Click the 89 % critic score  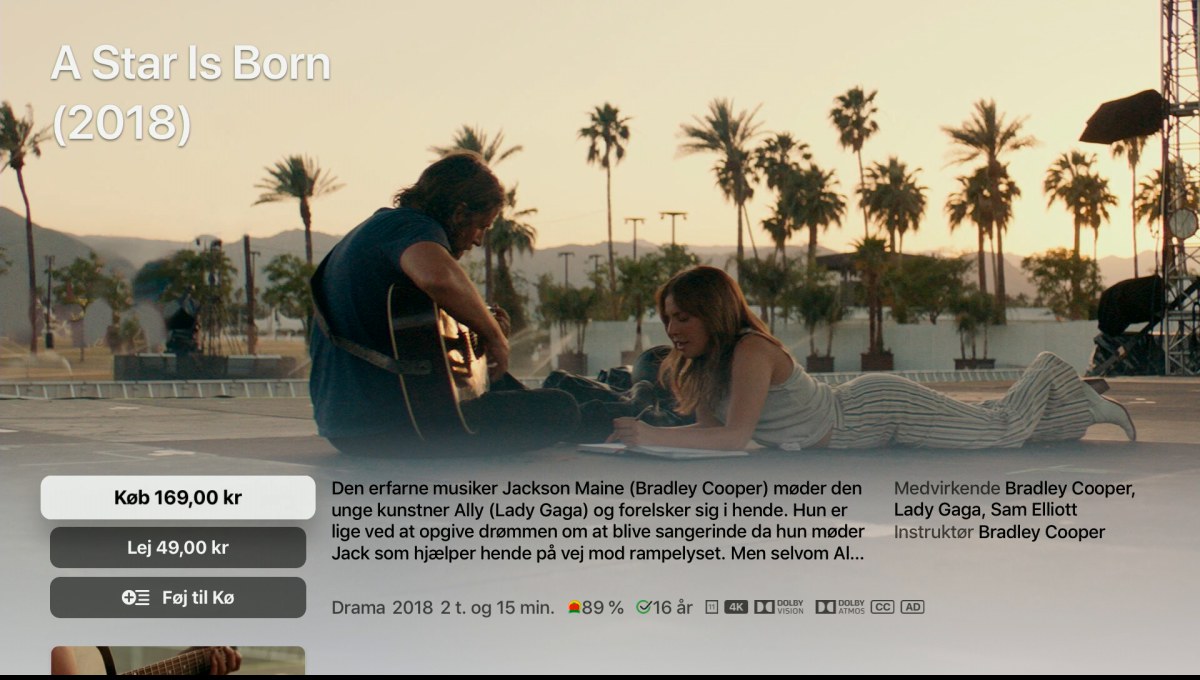[602, 607]
